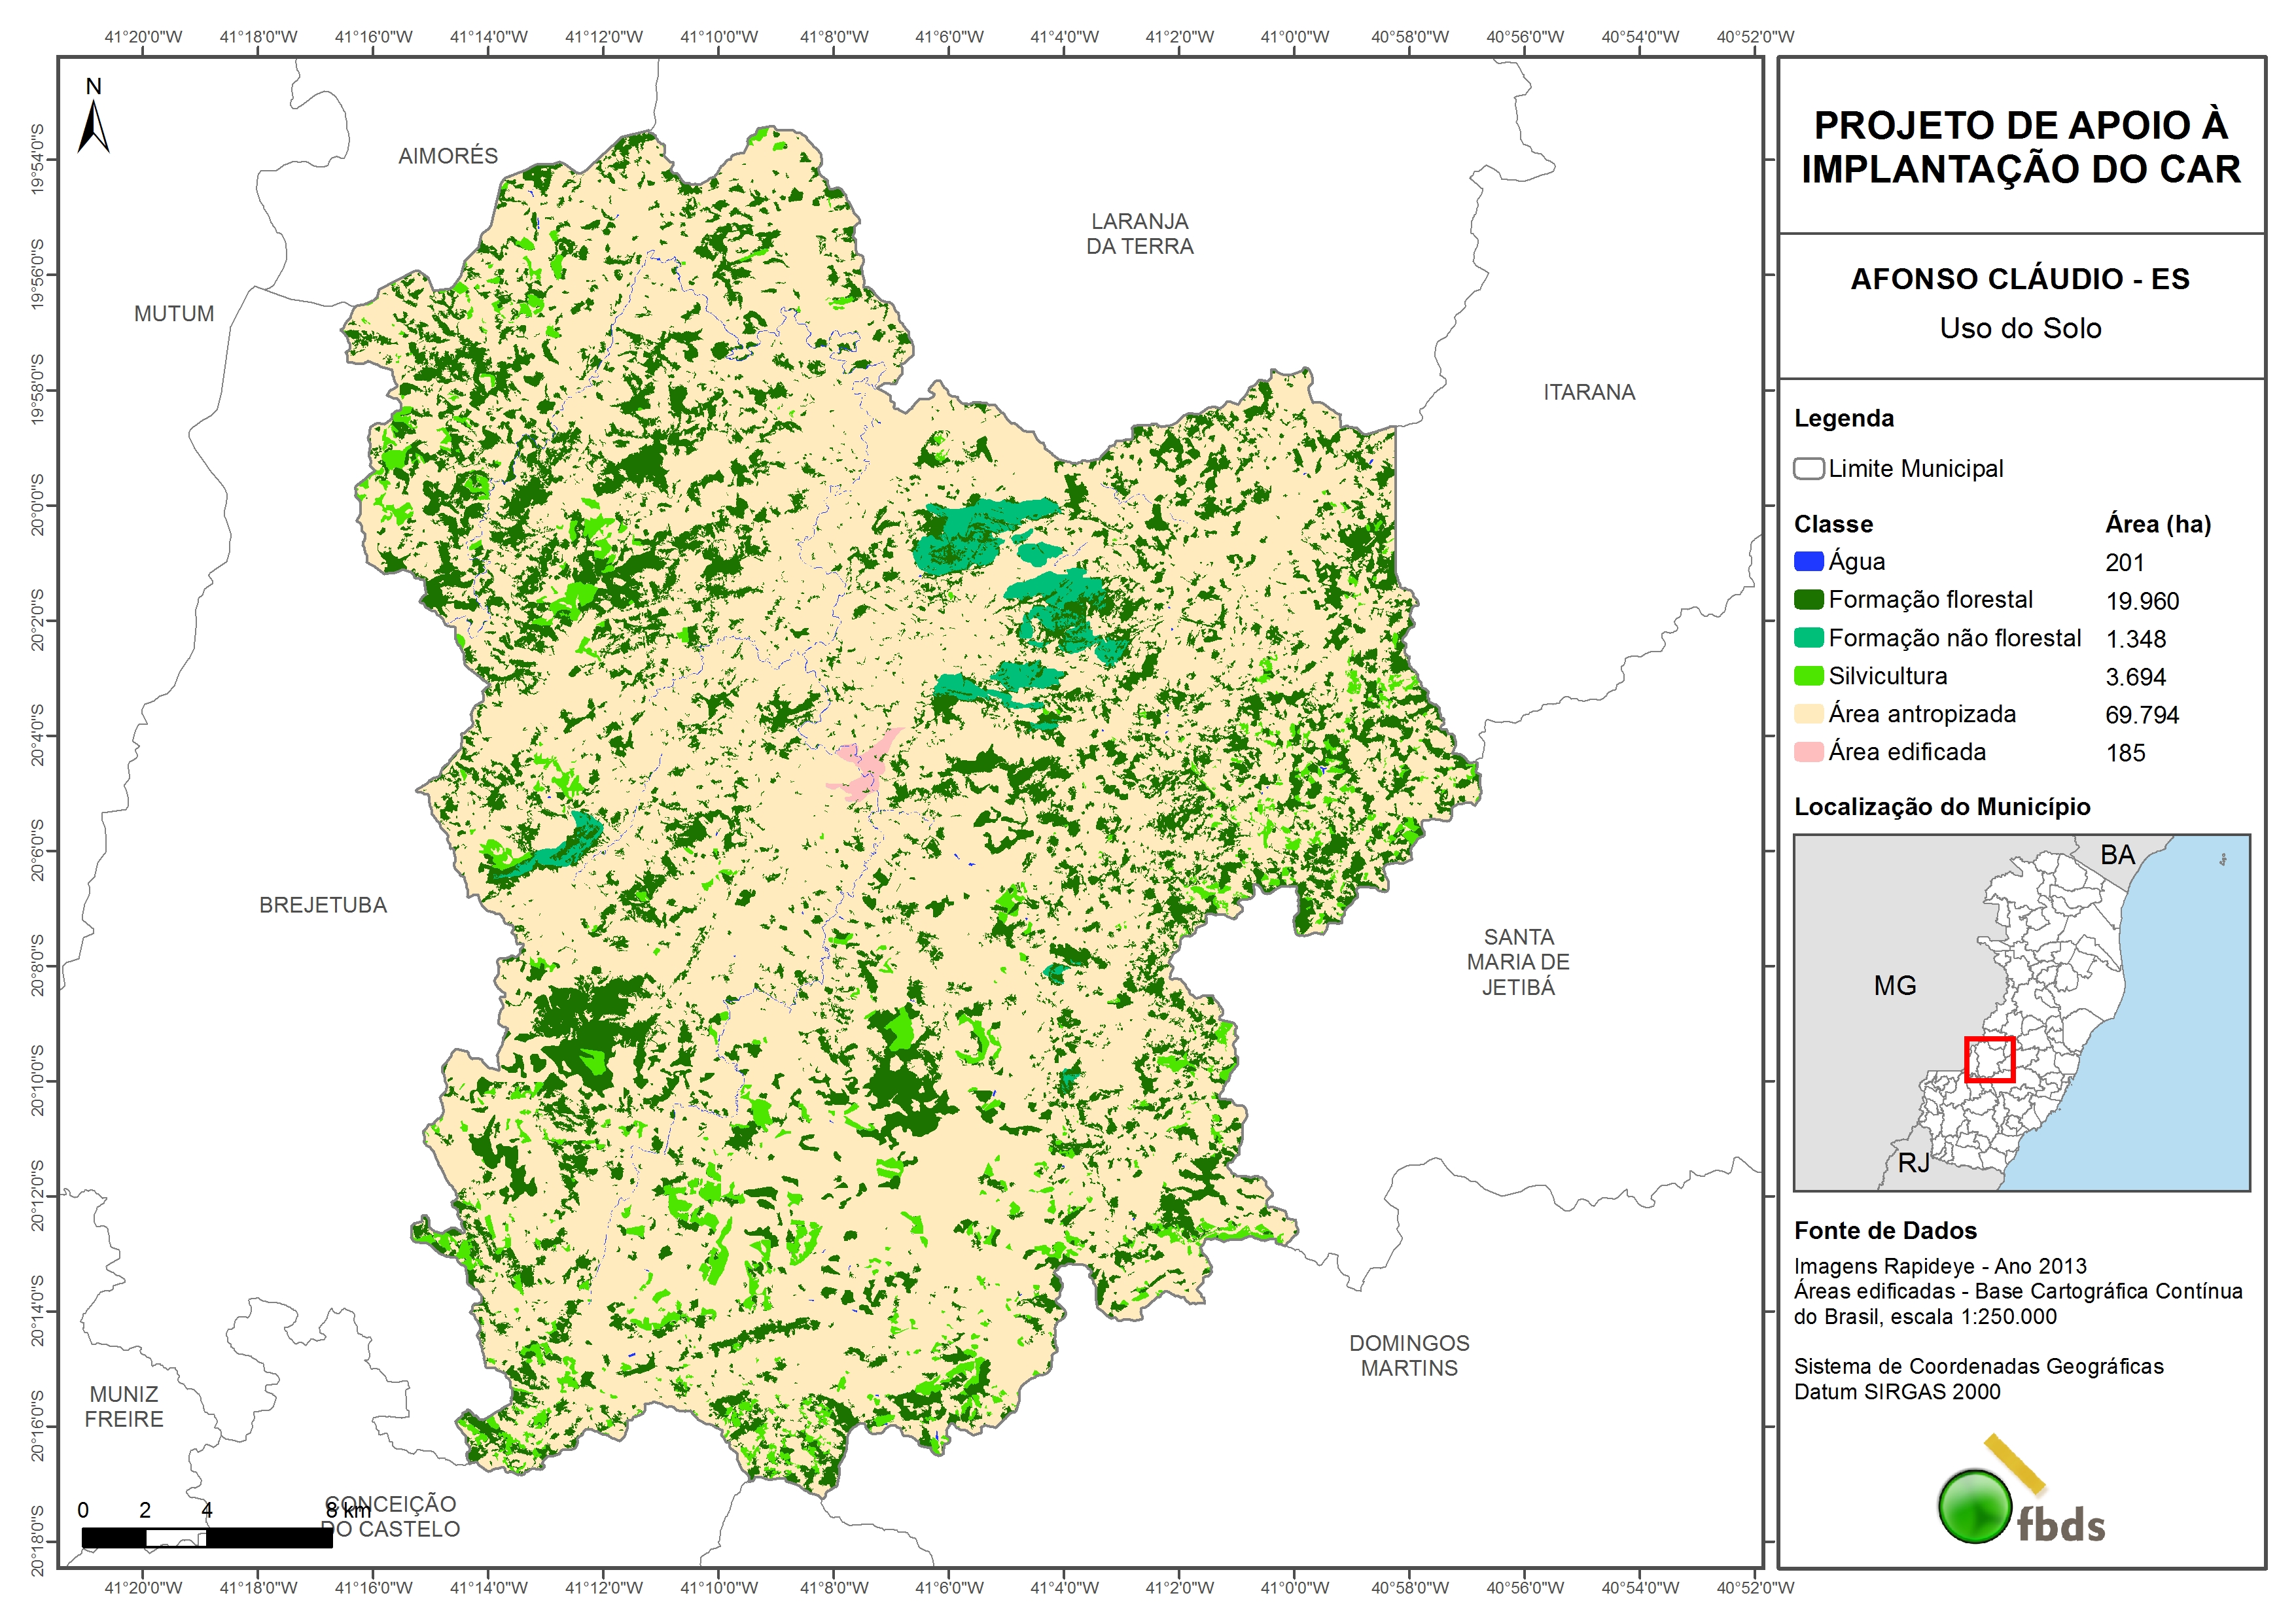This screenshot has width=2296, height=1623.
Task: Select the Água blue legend swatch
Action: (x=1808, y=562)
